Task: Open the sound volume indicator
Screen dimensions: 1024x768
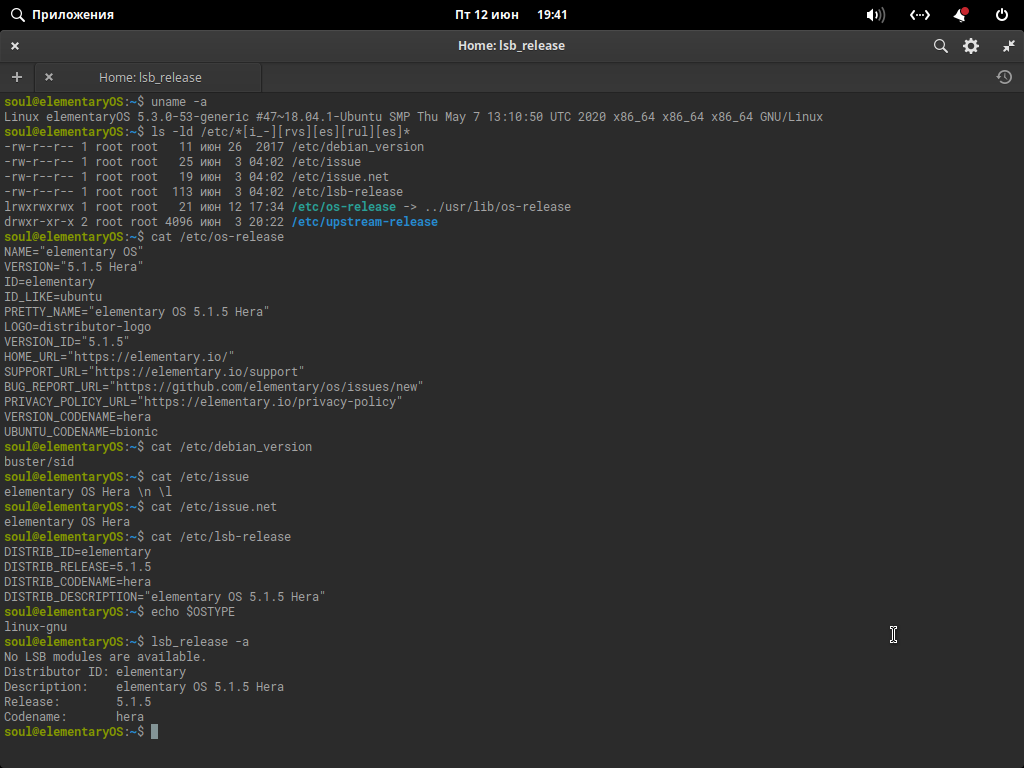Action: tap(875, 14)
